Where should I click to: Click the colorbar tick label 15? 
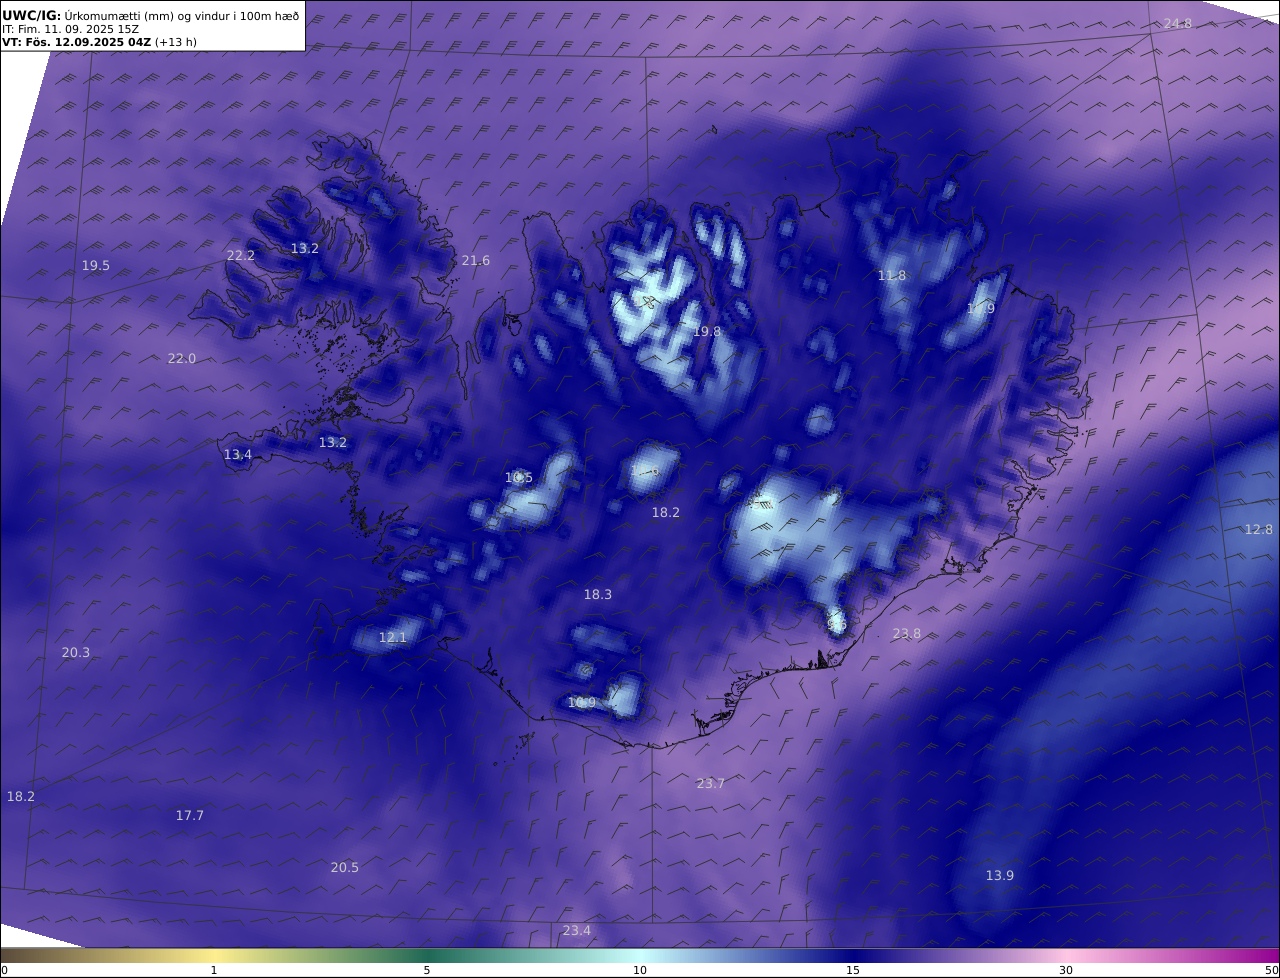tap(853, 971)
